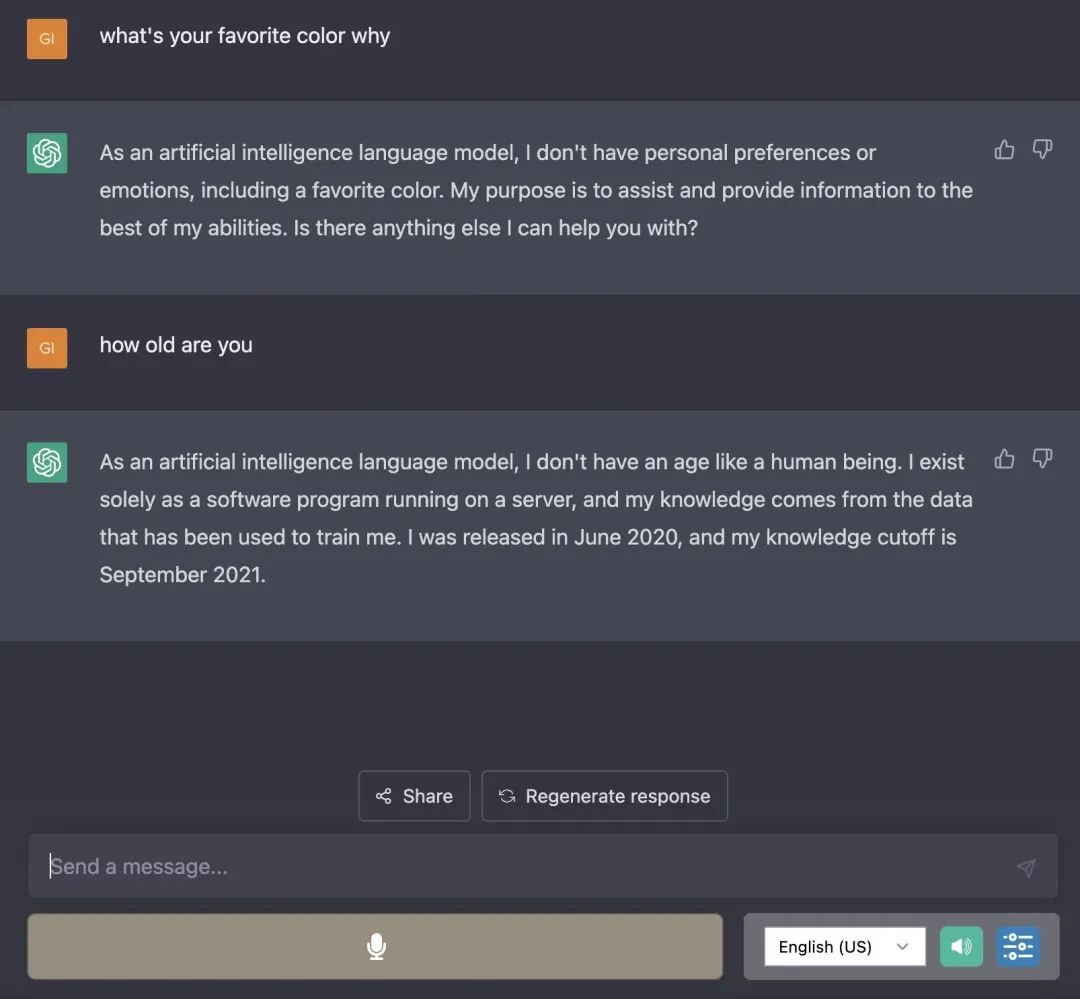Give thumbs down to the age response
The width and height of the screenshot is (1080, 999).
[x=1042, y=459]
